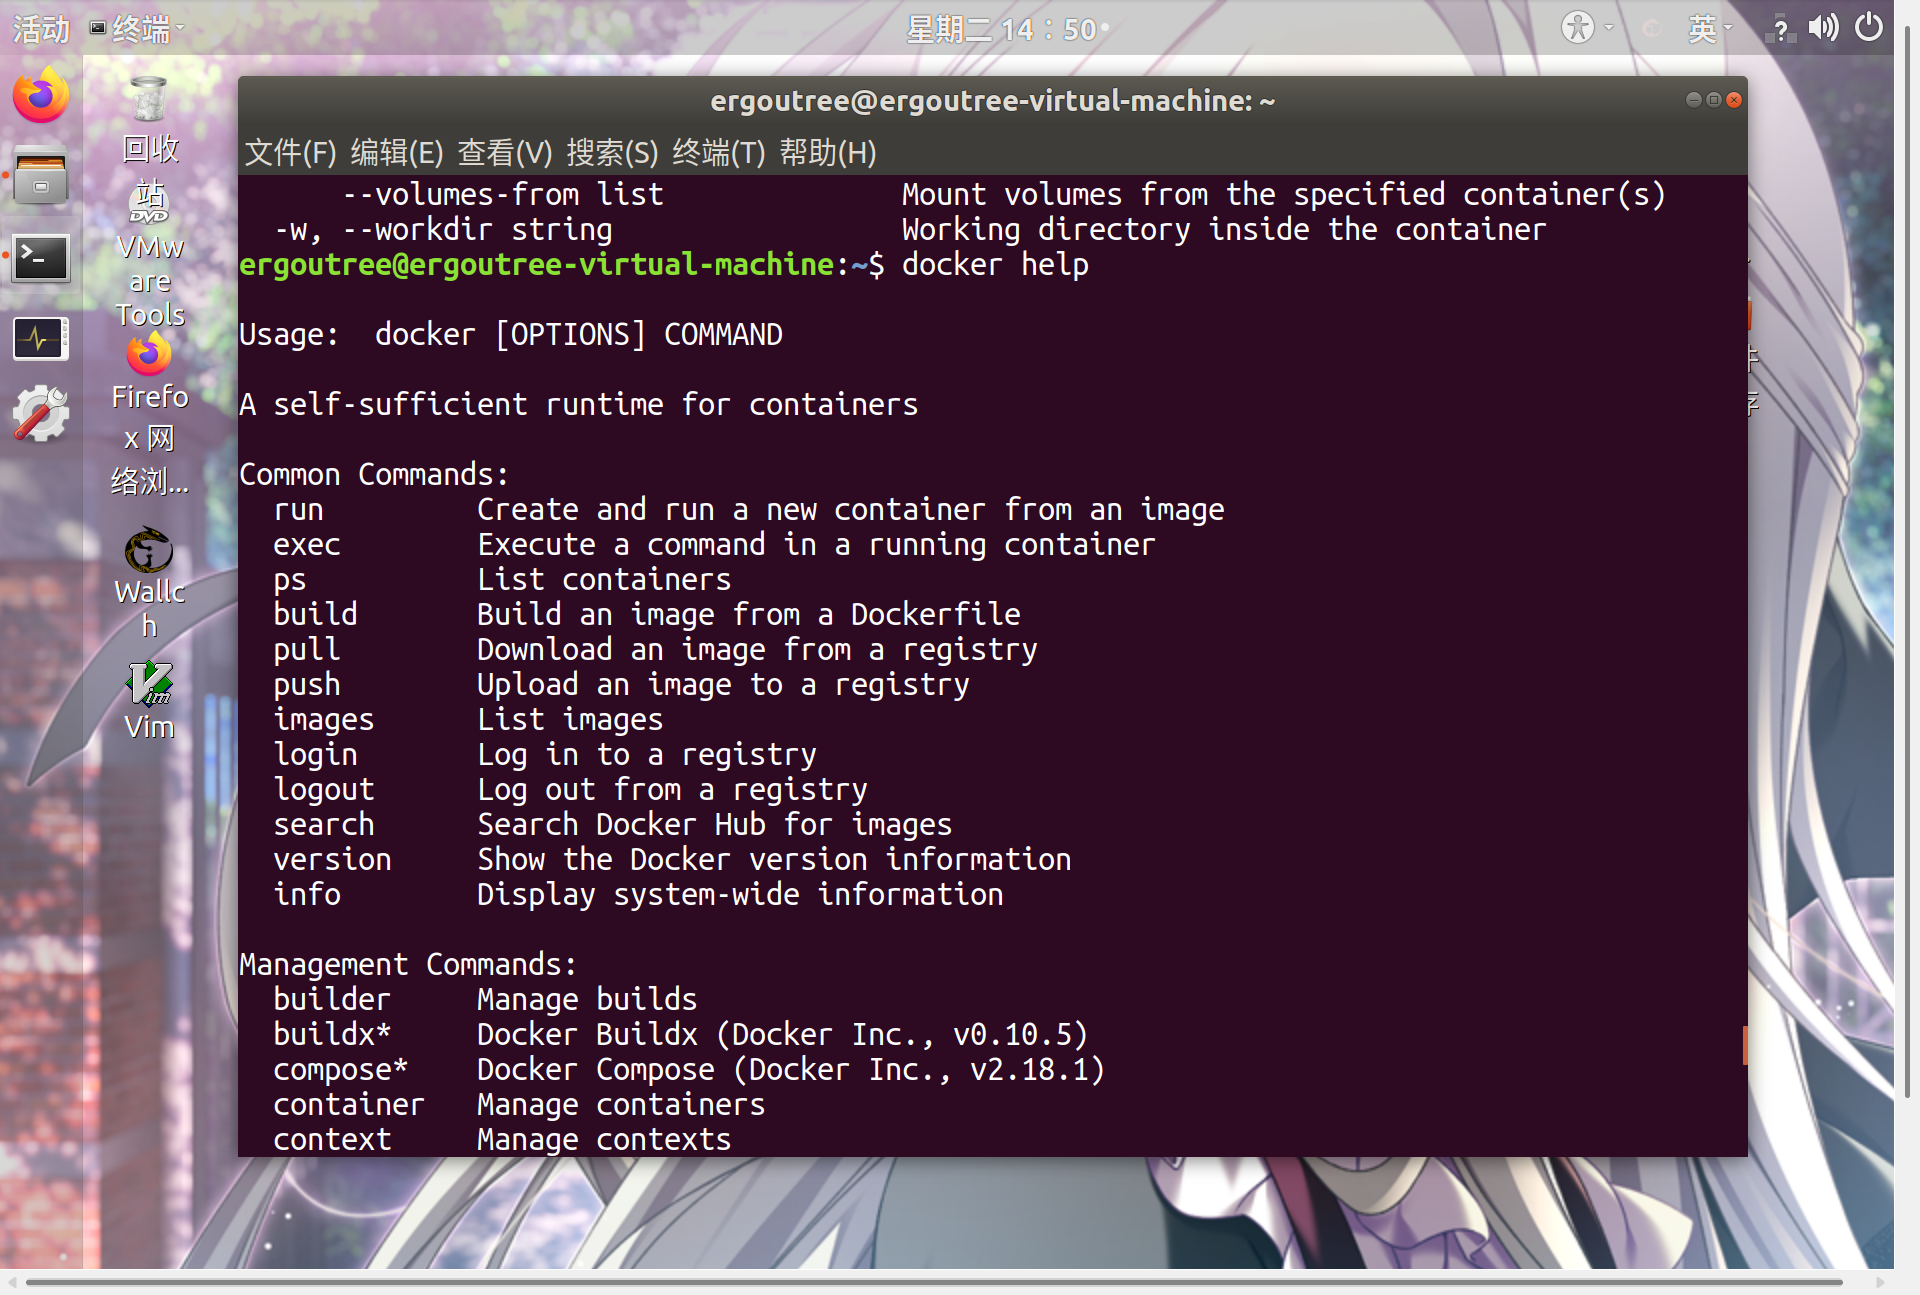Click the volume speaker icon
The height and width of the screenshot is (1295, 1920).
coord(1823,28)
